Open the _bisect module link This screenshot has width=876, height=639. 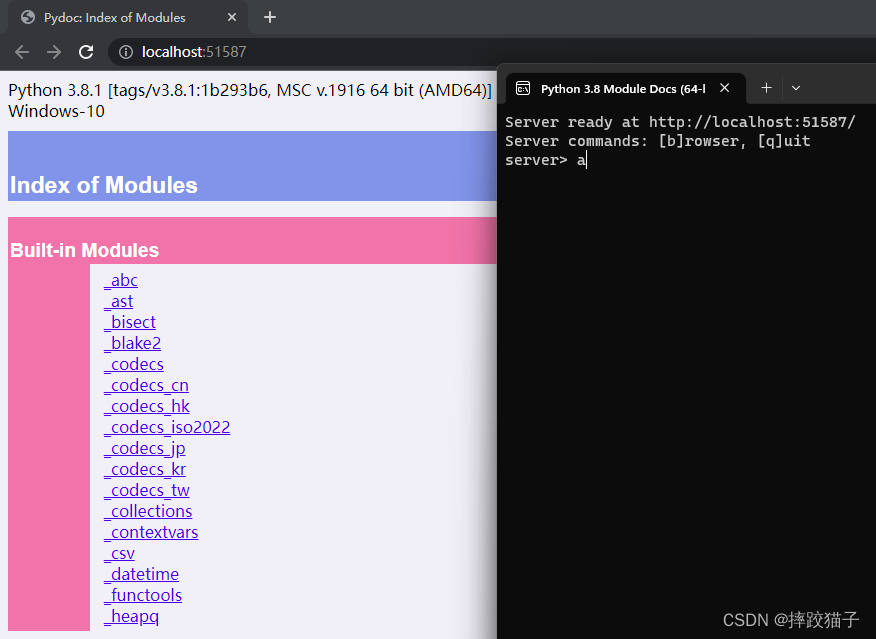[x=130, y=322]
